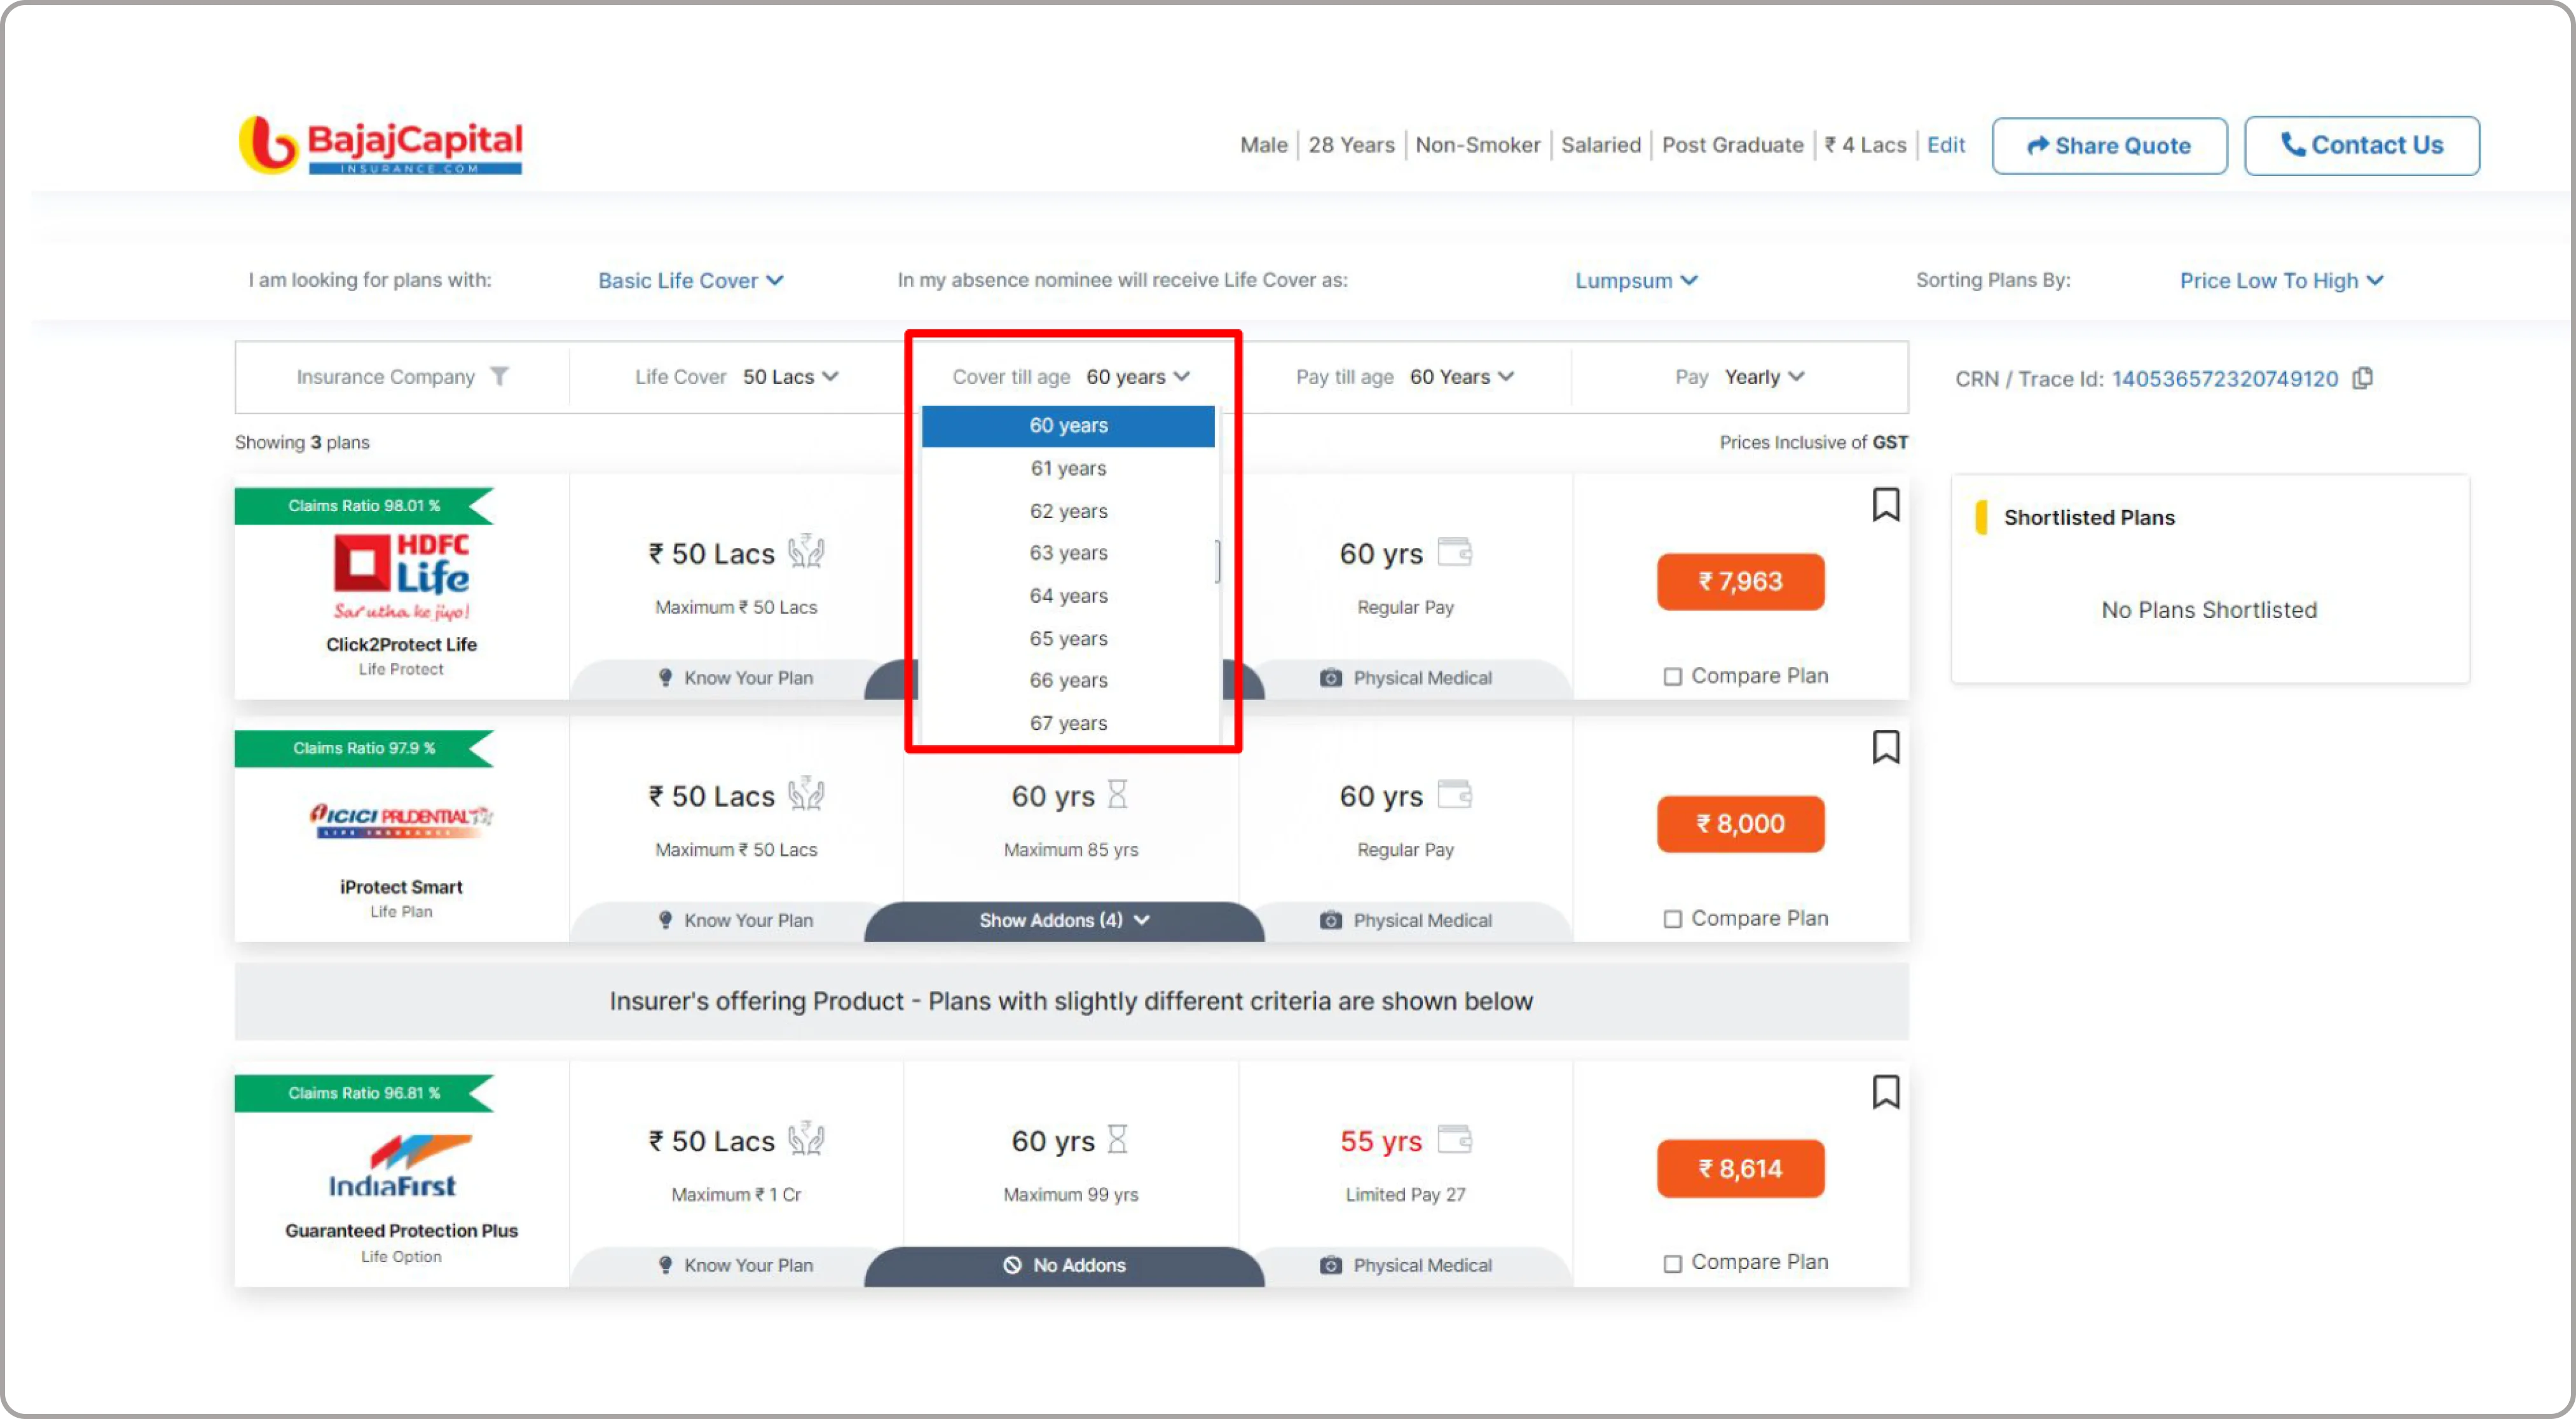
Task: Select 65 years in cover age list
Action: [1068, 638]
